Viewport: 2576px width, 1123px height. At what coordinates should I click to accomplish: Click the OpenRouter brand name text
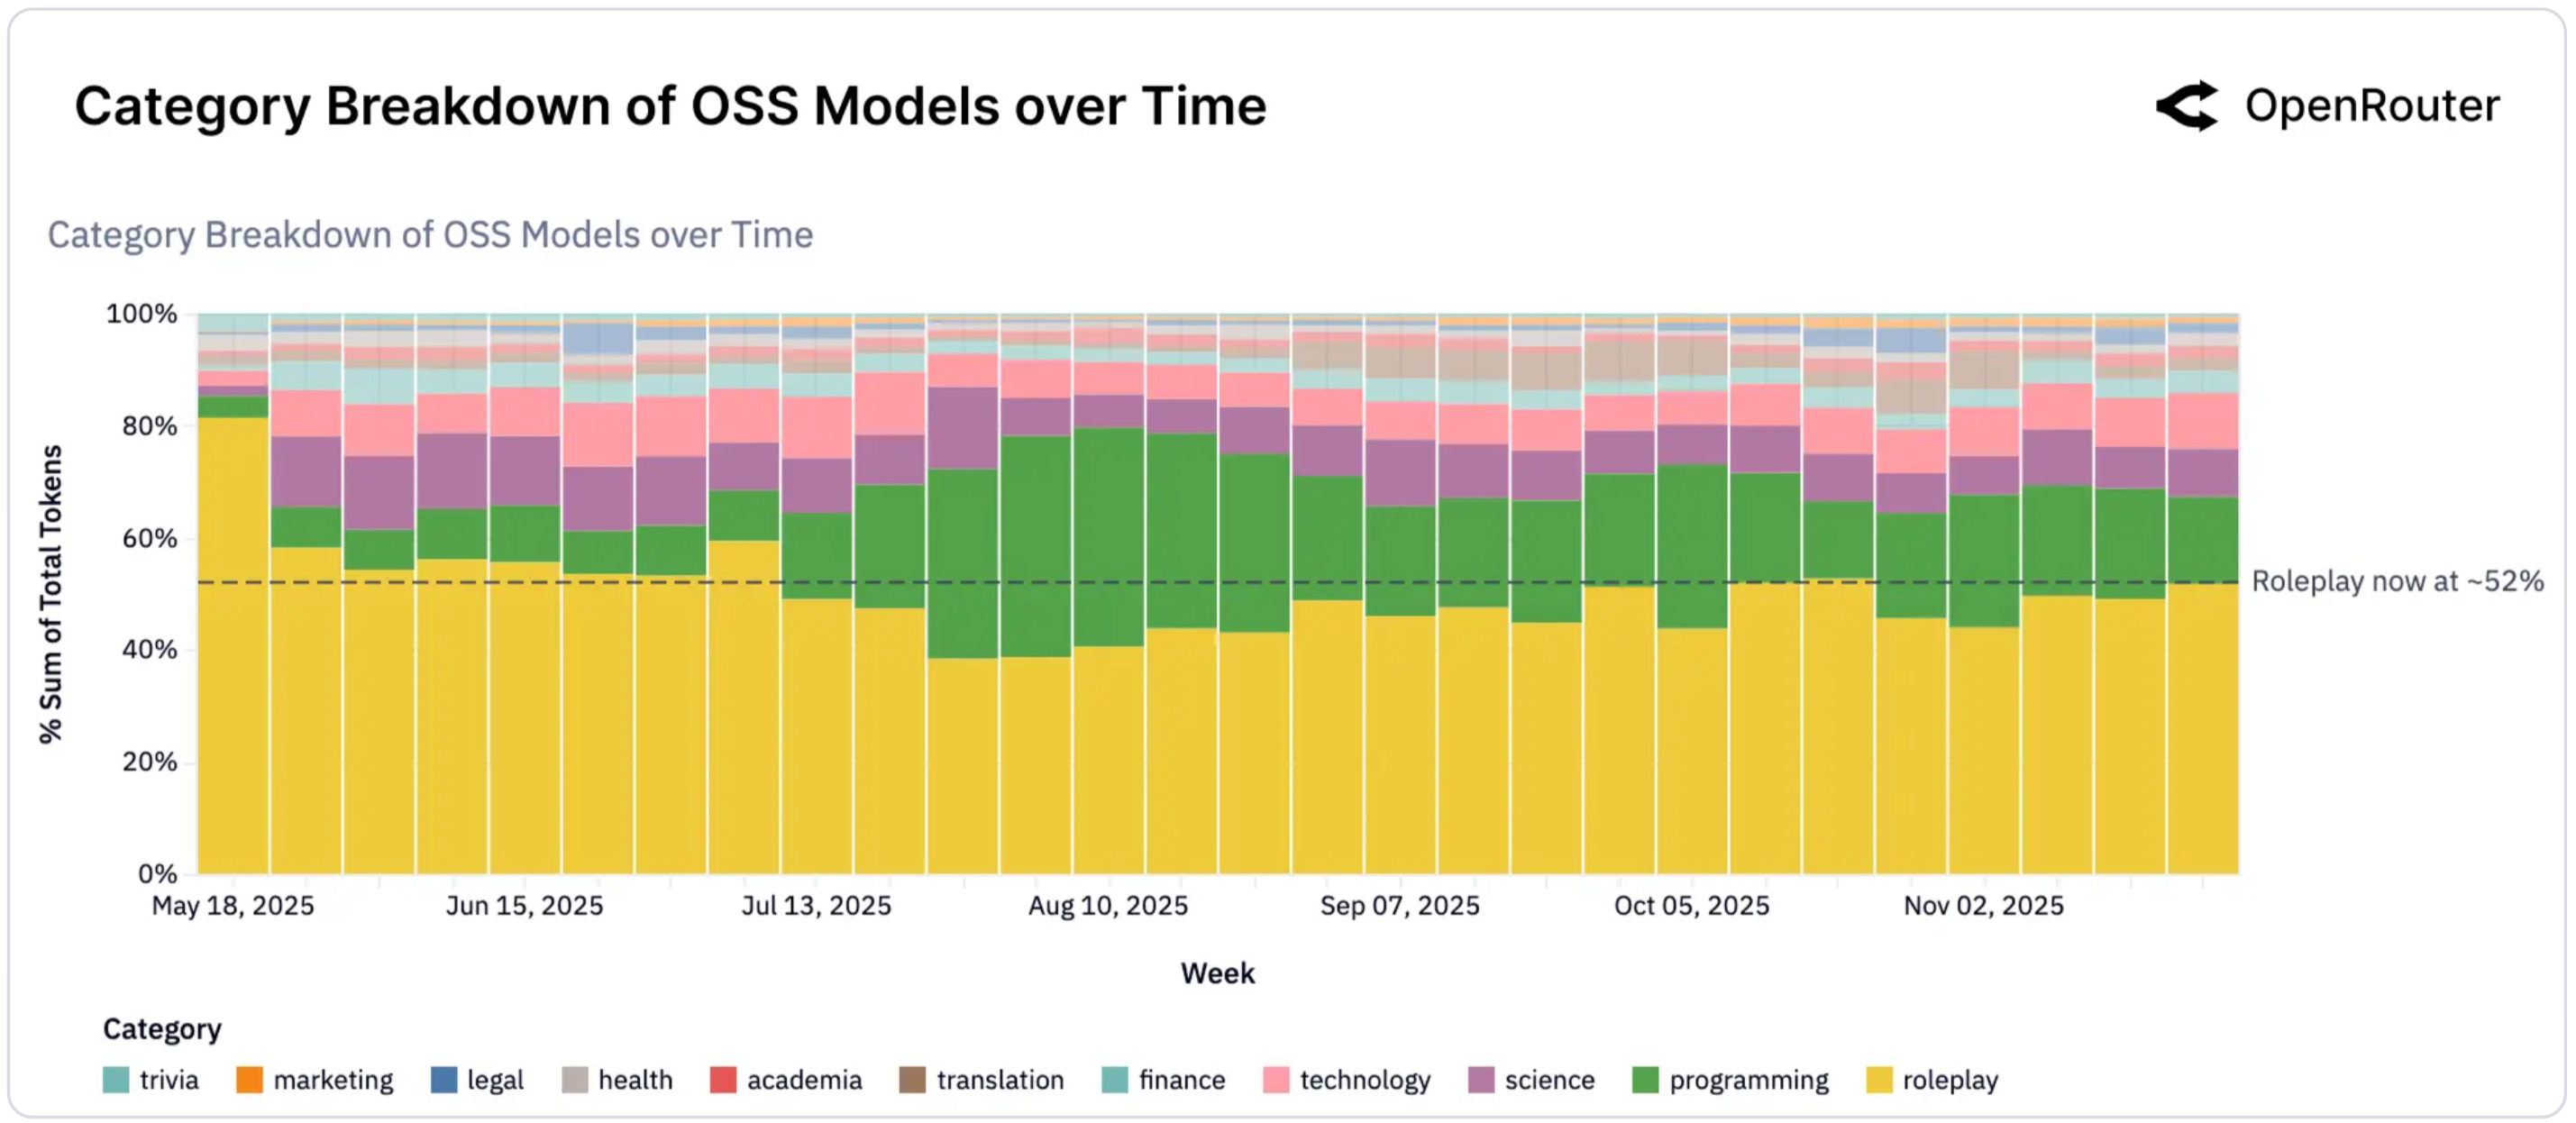coord(2372,106)
